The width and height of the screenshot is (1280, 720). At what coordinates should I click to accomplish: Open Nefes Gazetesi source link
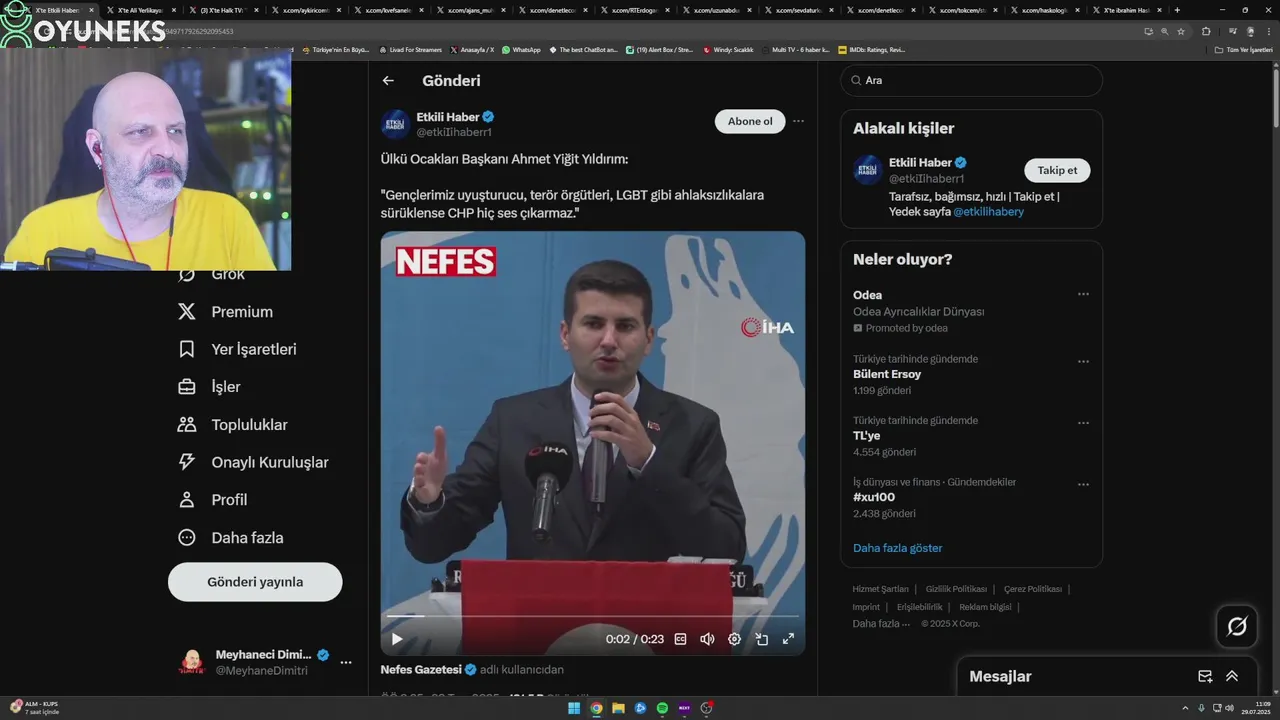point(421,670)
